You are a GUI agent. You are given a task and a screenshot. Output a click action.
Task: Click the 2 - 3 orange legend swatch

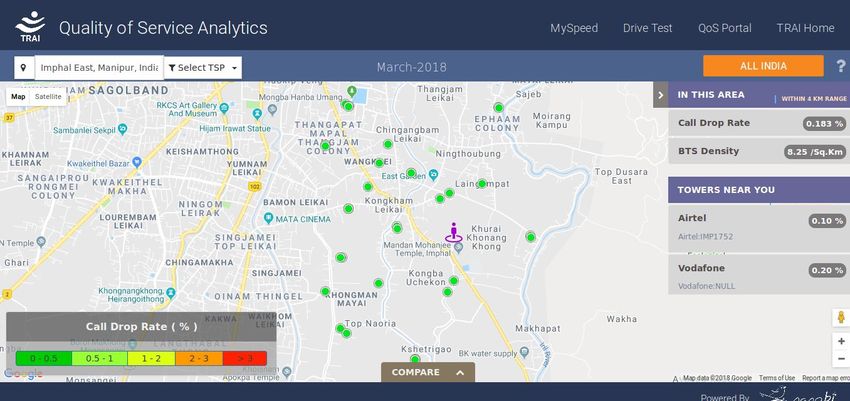199,358
